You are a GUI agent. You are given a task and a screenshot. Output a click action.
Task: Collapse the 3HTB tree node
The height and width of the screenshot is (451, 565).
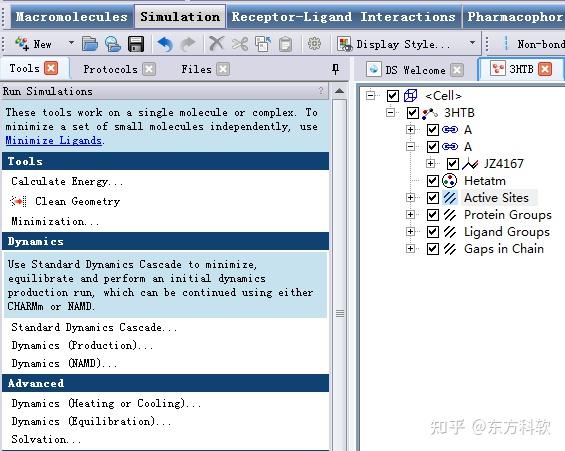pyautogui.click(x=391, y=112)
